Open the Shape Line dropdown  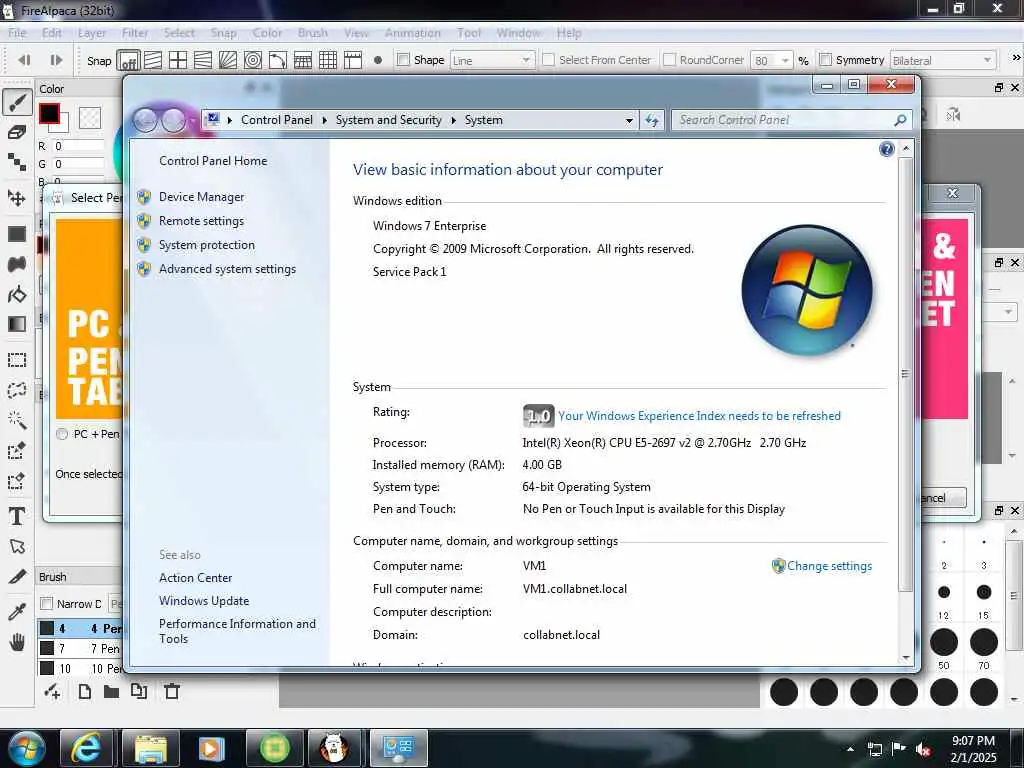point(492,60)
